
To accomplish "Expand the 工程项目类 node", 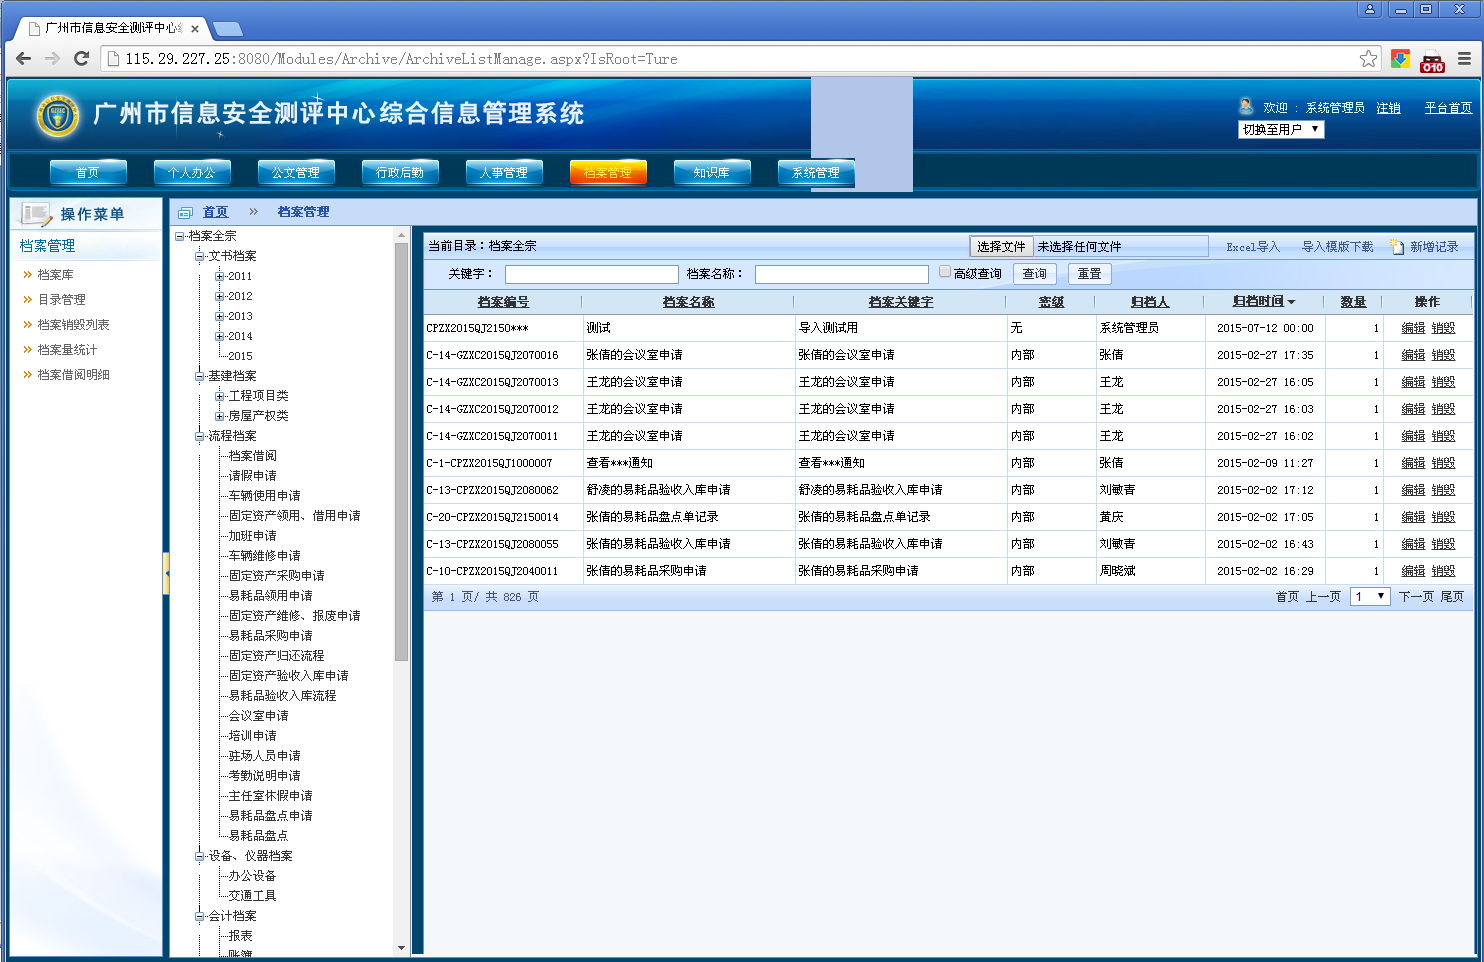I will [220, 396].
